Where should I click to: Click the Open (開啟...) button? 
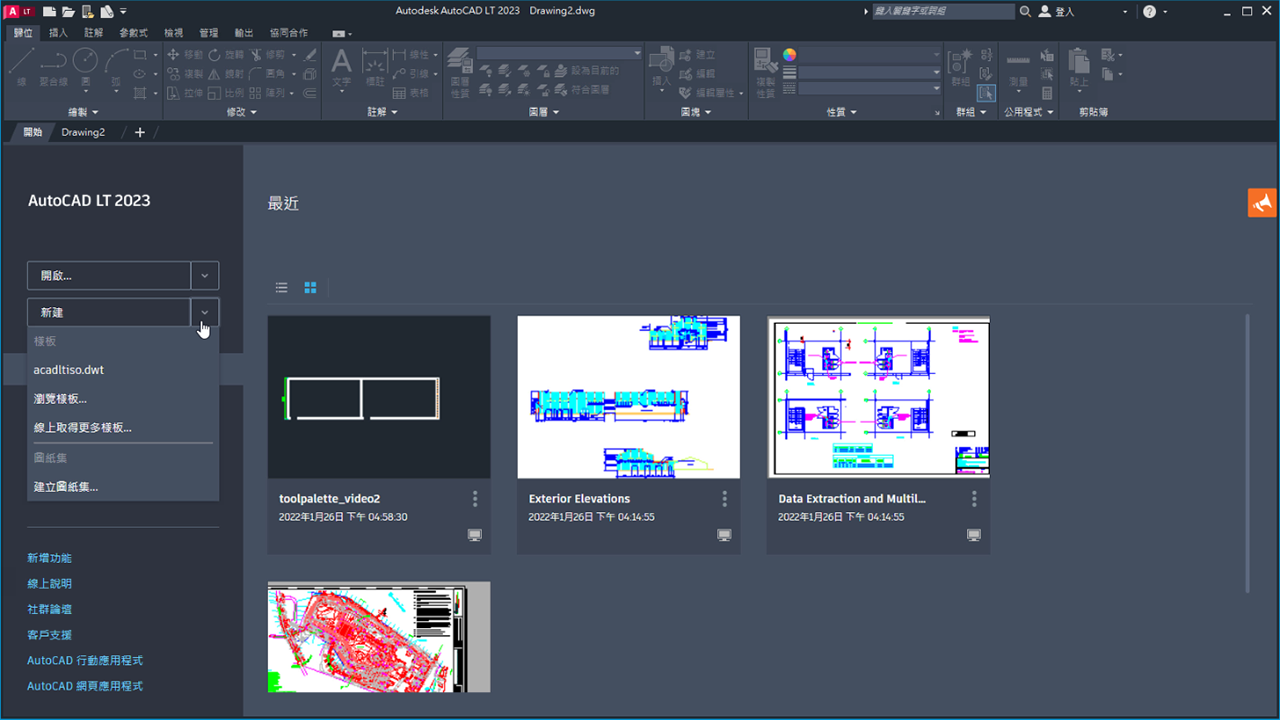[x=109, y=276]
